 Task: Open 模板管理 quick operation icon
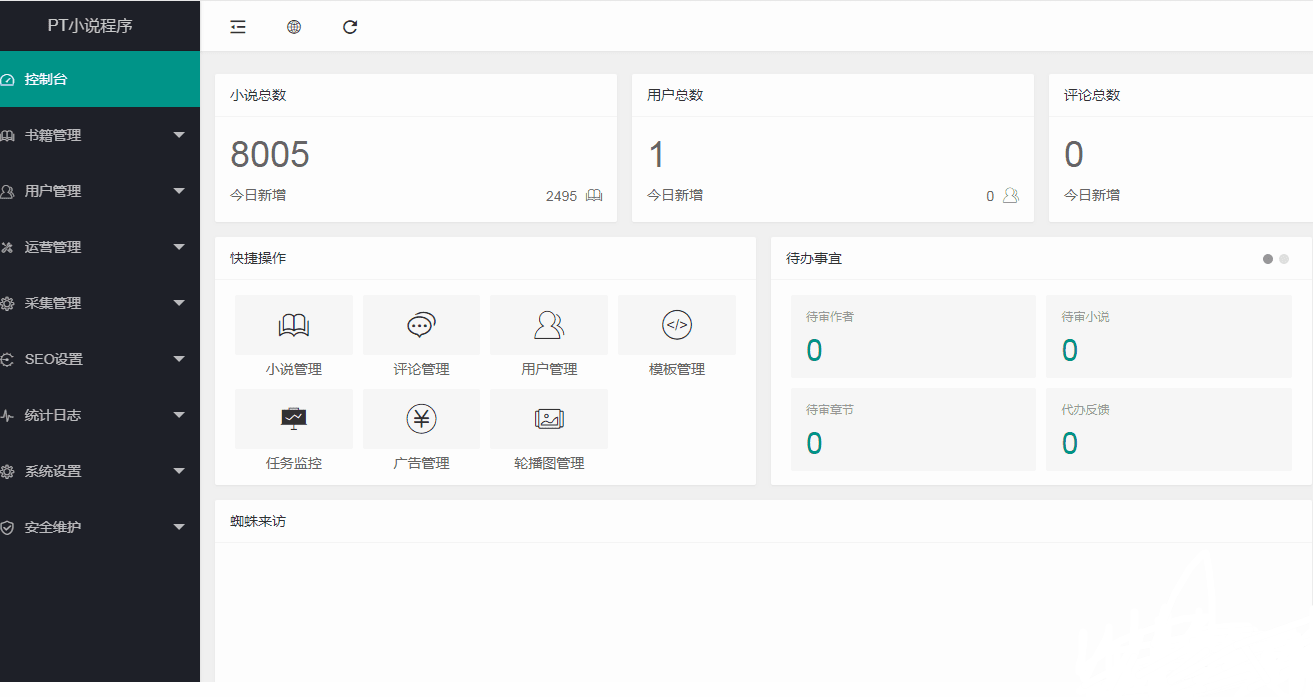tap(676, 325)
